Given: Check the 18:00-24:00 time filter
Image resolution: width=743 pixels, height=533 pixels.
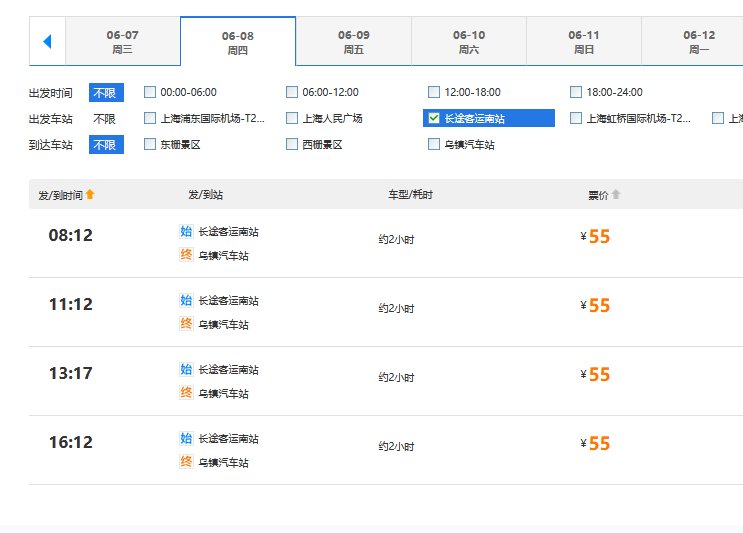Looking at the screenshot, I should click(576, 92).
